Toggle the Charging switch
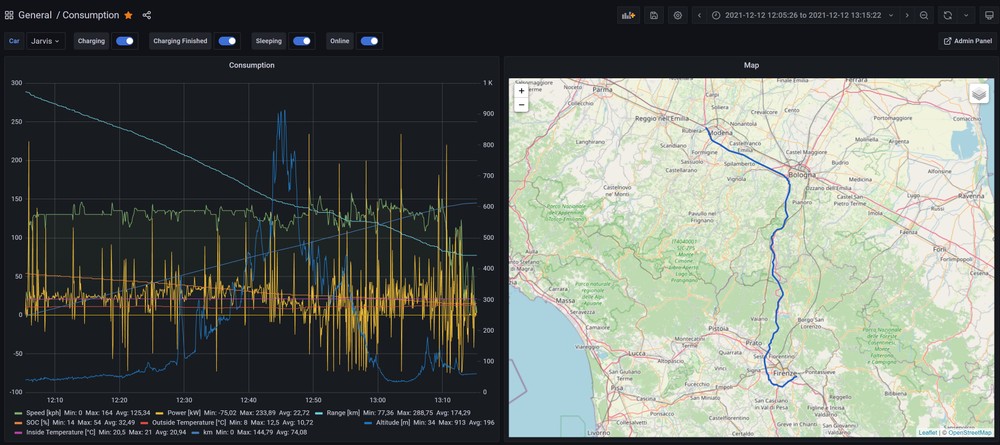Screen dimensions: 1000x445 click(125, 41)
